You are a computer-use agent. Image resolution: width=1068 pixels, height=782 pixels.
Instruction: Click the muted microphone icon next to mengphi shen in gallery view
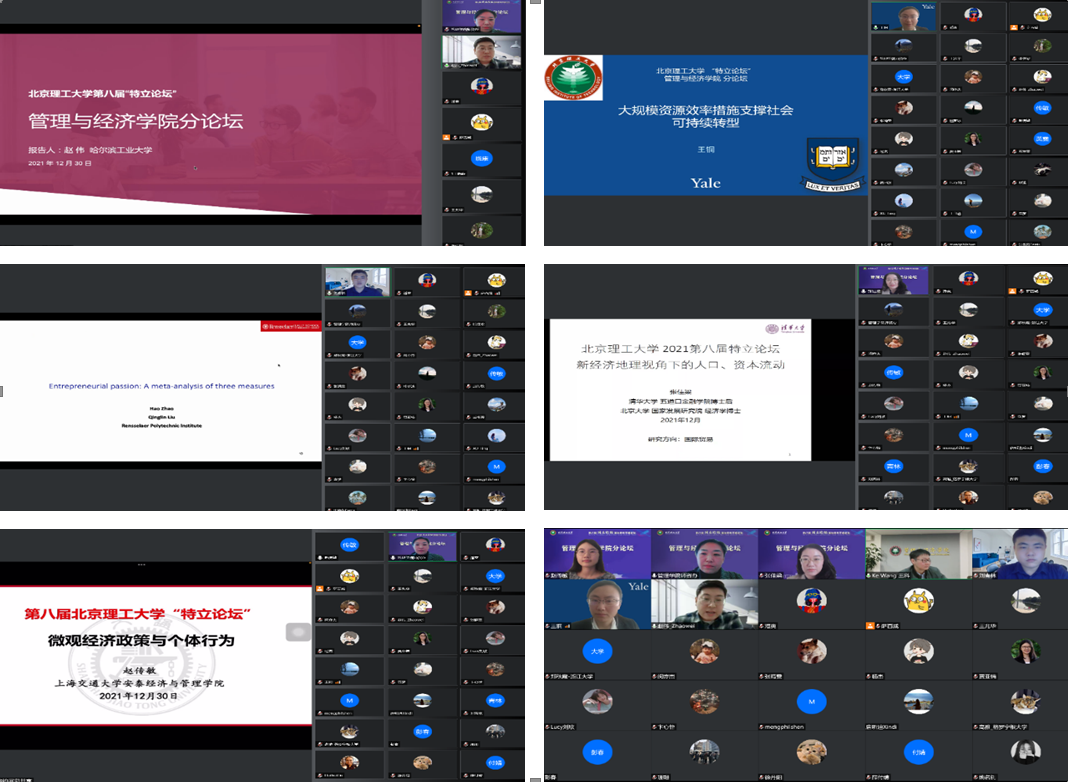(762, 729)
